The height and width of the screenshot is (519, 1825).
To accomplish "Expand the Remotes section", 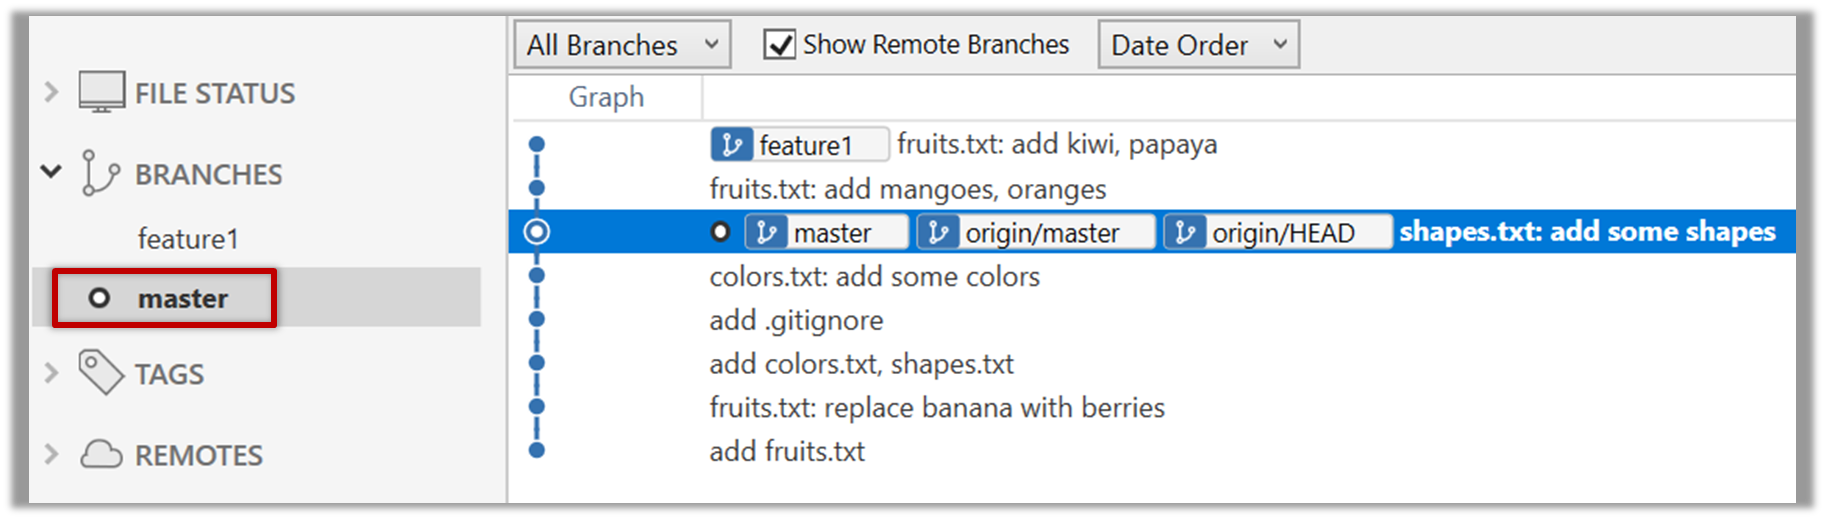I will coord(51,455).
